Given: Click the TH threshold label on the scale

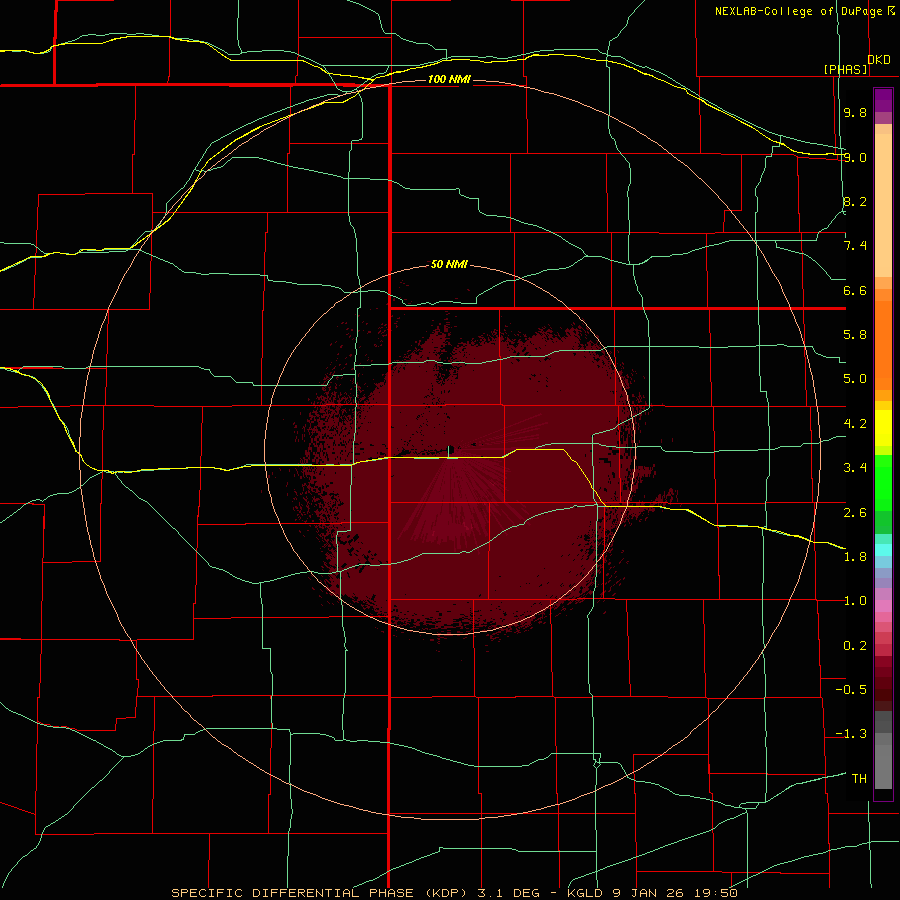Looking at the screenshot, I should [x=859, y=778].
